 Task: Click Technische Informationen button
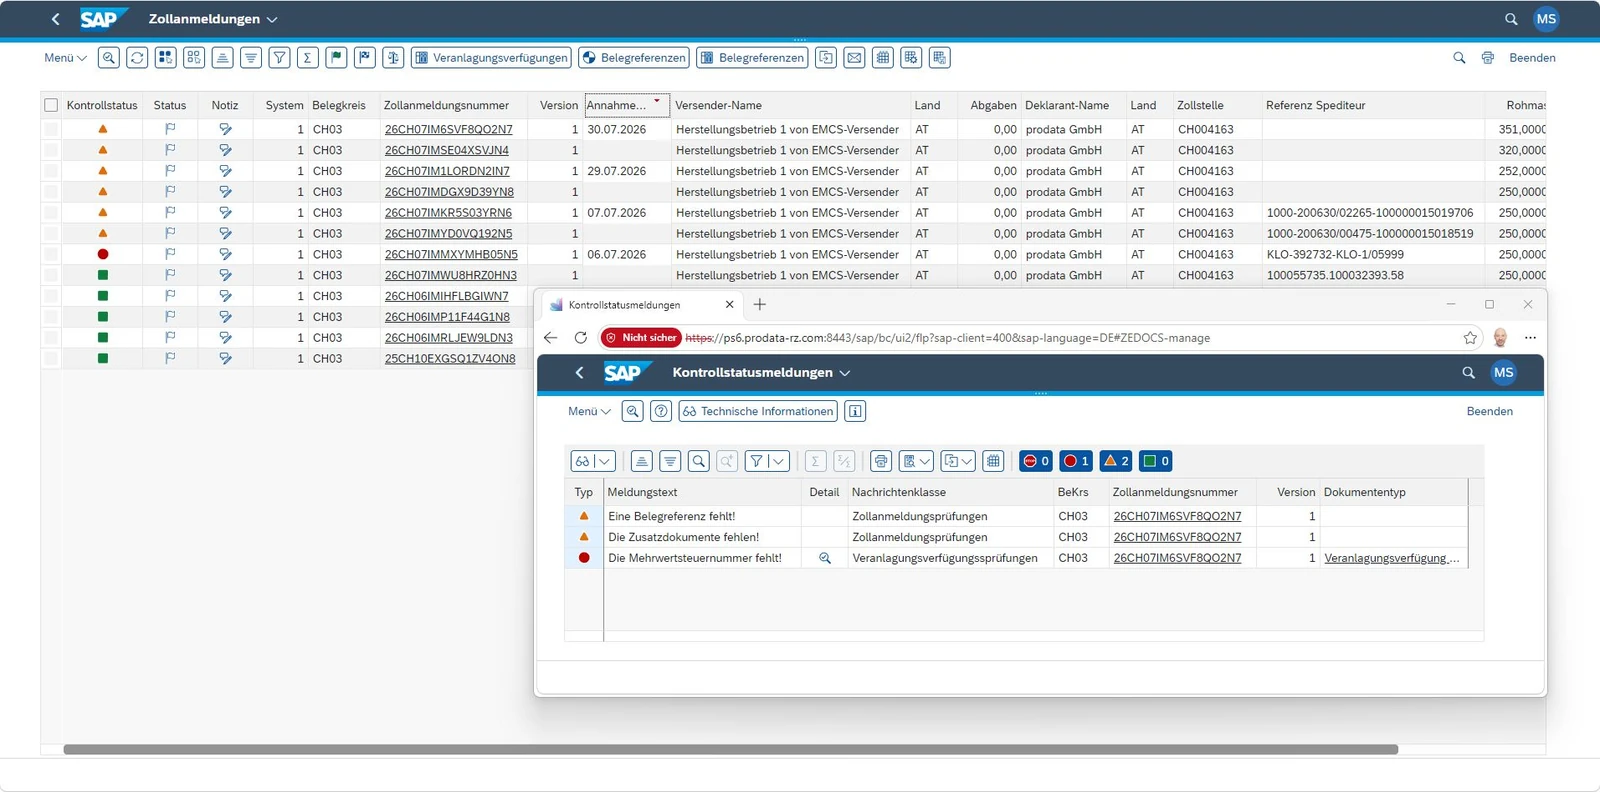coord(758,411)
